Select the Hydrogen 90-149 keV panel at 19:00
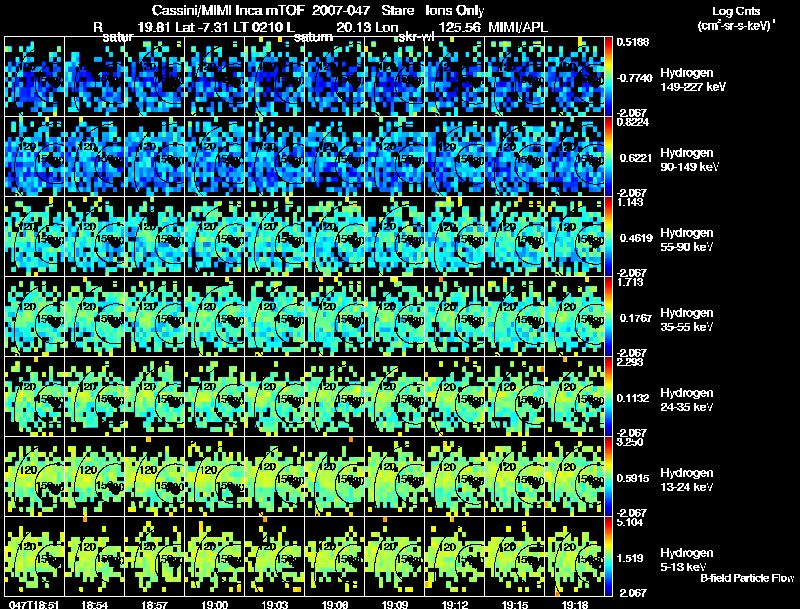Viewport: 800px width, 609px height. click(x=215, y=157)
